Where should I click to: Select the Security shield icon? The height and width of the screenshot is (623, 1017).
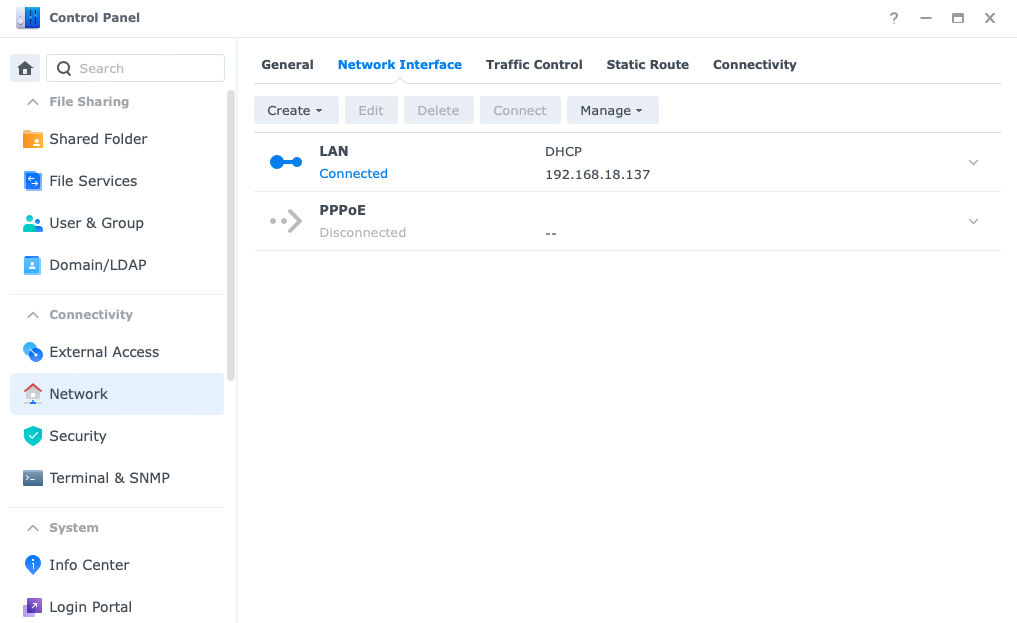33,436
